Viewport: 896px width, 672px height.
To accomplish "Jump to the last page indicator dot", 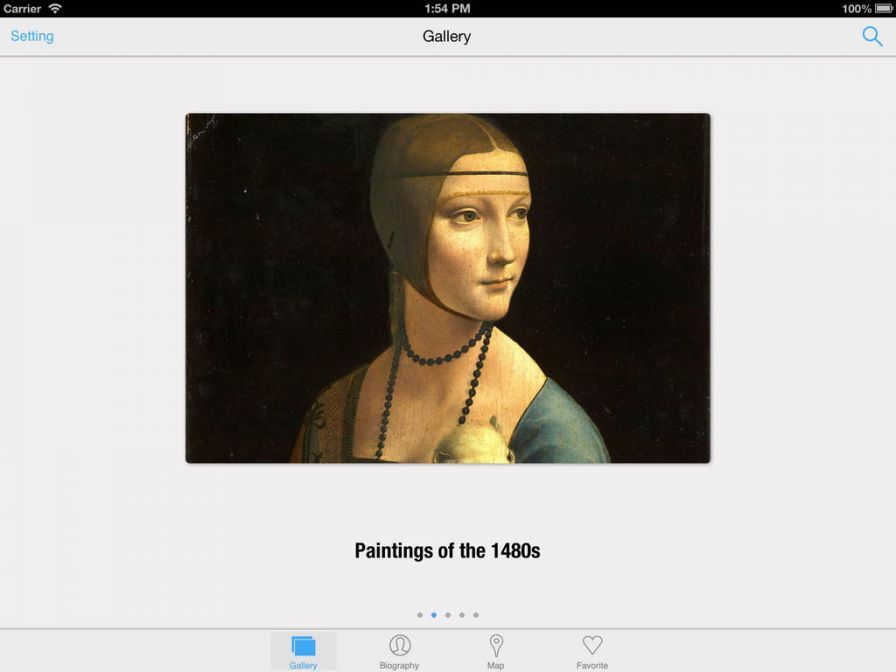I will [x=476, y=615].
